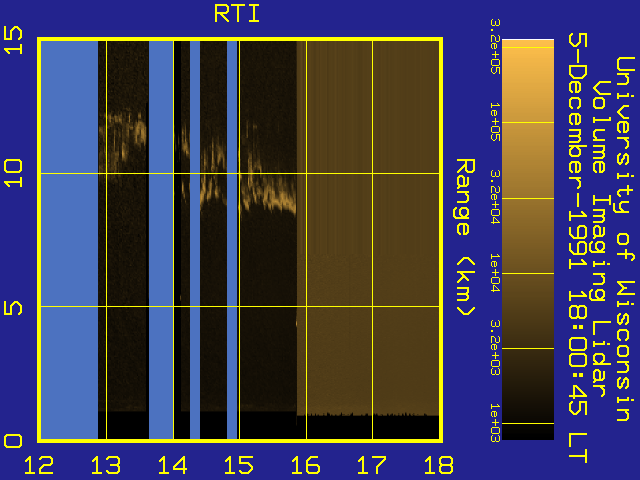Image resolution: width=640 pixels, height=480 pixels.
Task: Click the x-axis label 16
Action: (x=306, y=465)
